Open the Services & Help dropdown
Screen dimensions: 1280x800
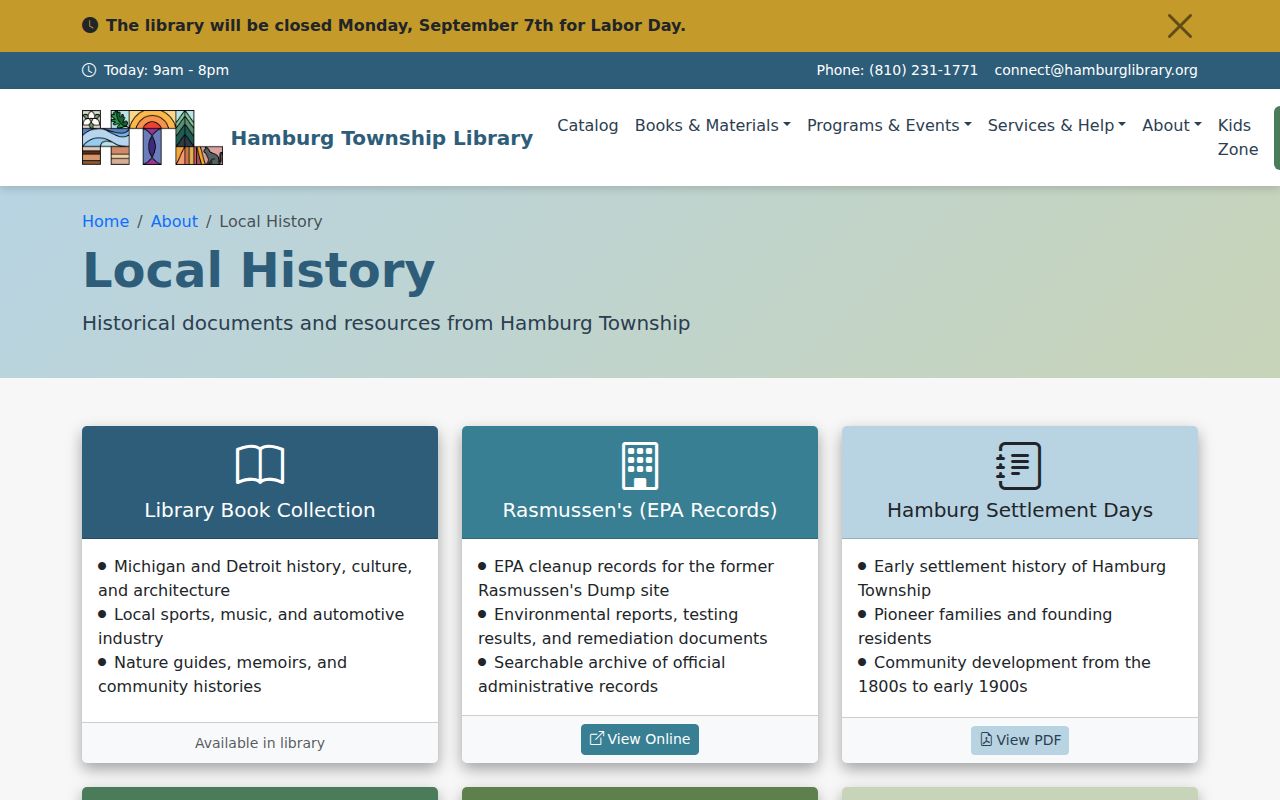[1057, 125]
